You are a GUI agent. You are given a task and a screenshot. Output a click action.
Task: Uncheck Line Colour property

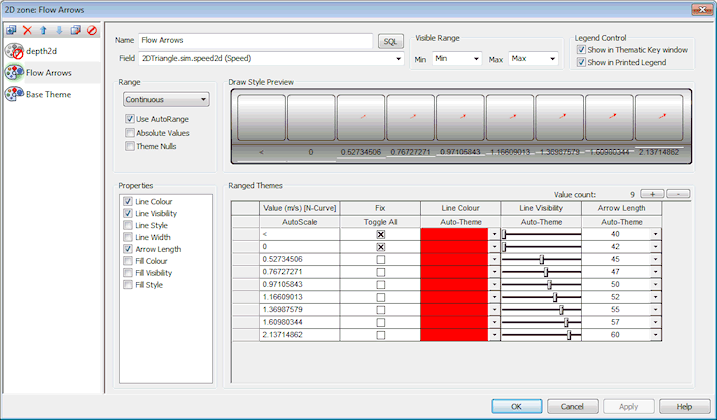[128, 201]
